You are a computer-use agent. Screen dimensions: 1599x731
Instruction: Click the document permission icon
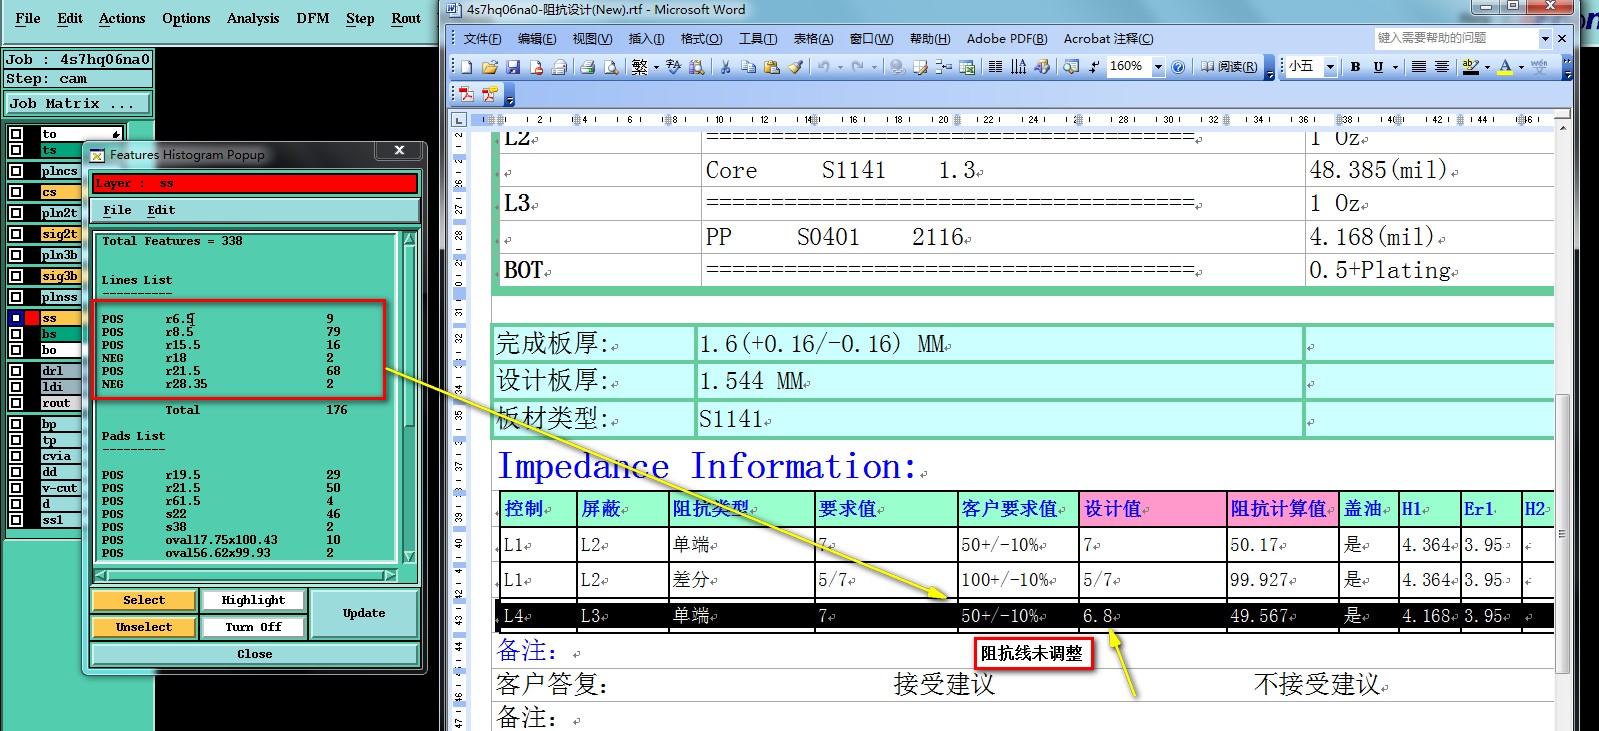point(537,67)
